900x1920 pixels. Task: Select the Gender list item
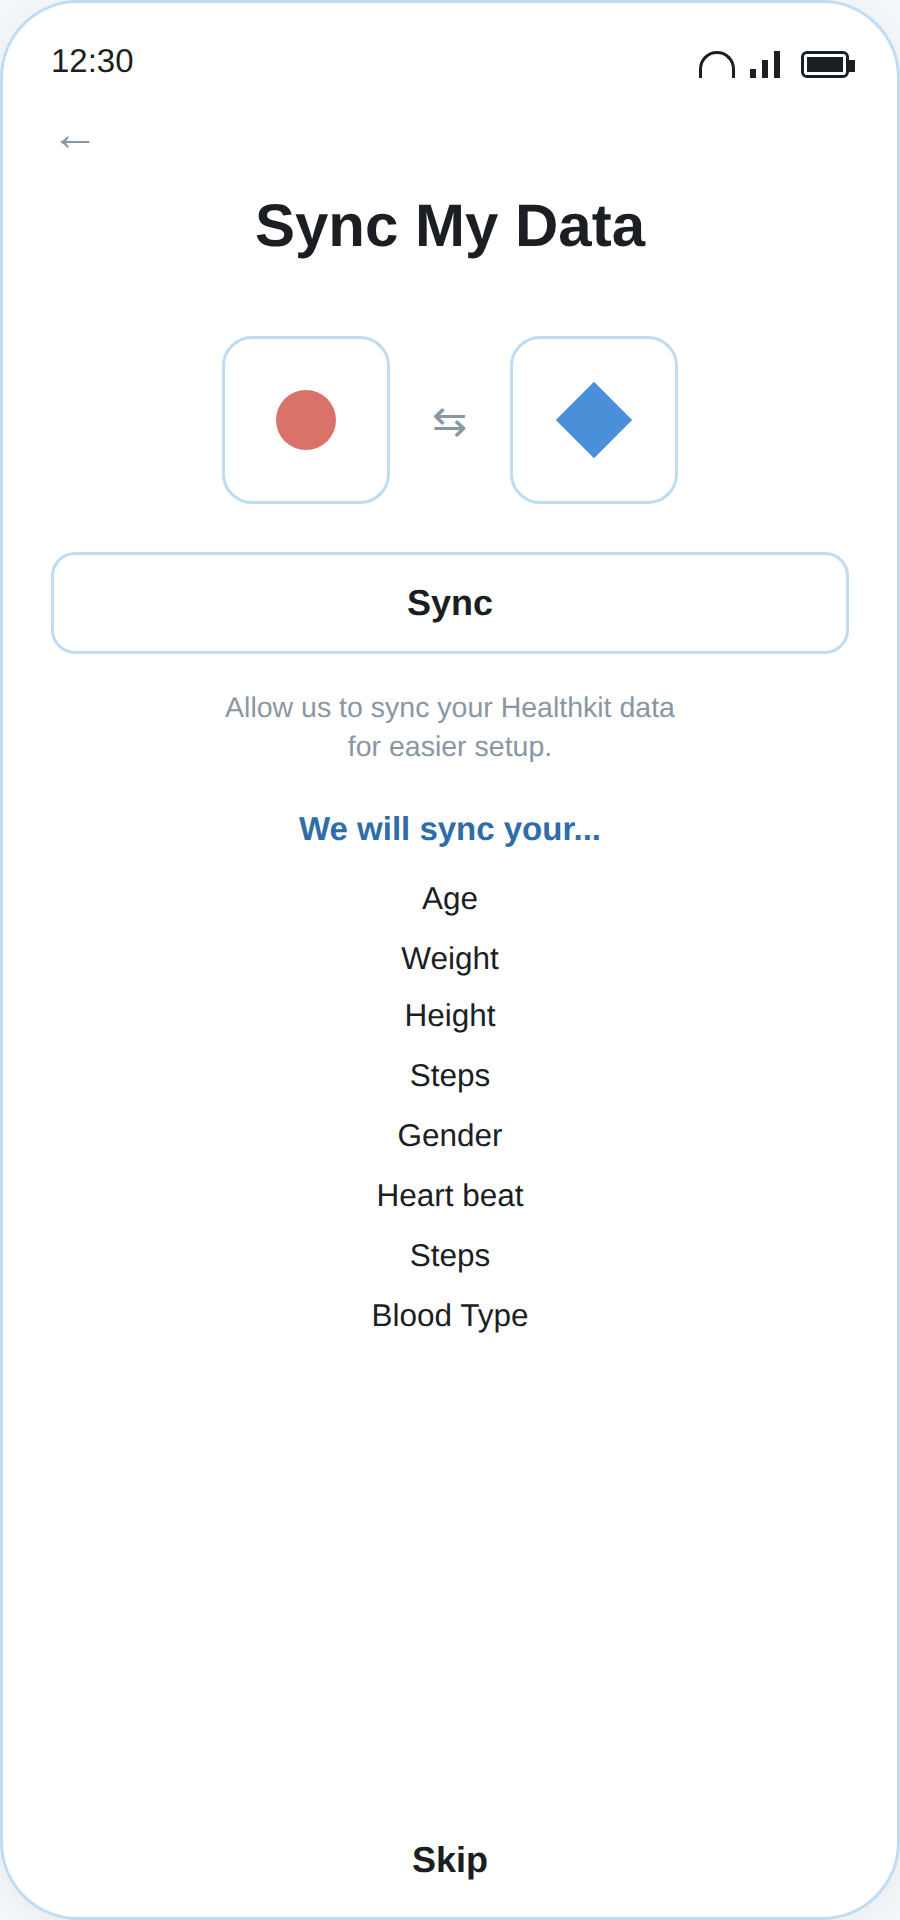click(450, 1135)
